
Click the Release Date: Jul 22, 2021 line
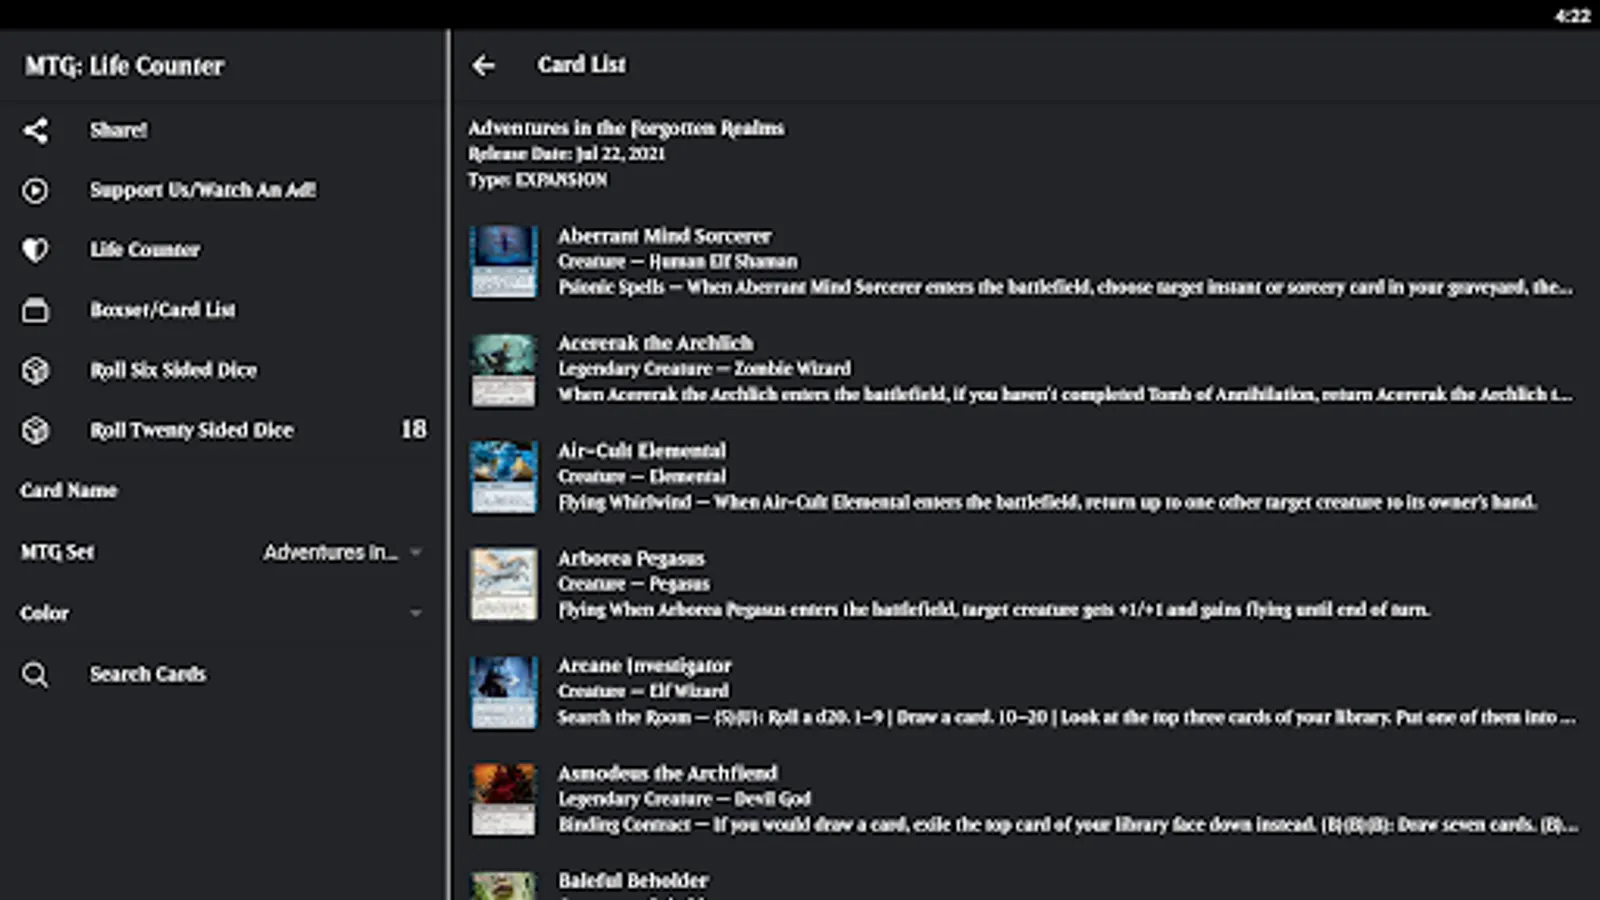[x=567, y=154]
